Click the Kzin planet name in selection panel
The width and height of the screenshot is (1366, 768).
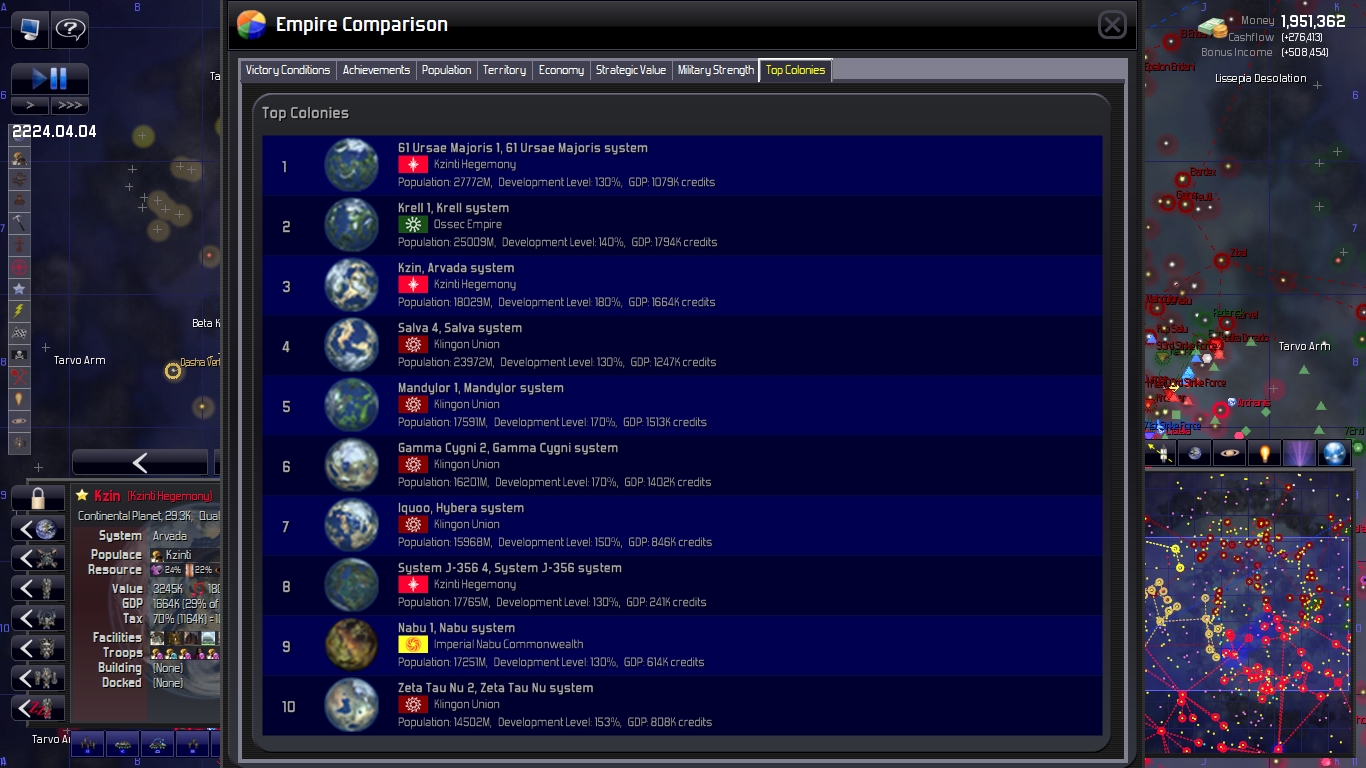107,496
